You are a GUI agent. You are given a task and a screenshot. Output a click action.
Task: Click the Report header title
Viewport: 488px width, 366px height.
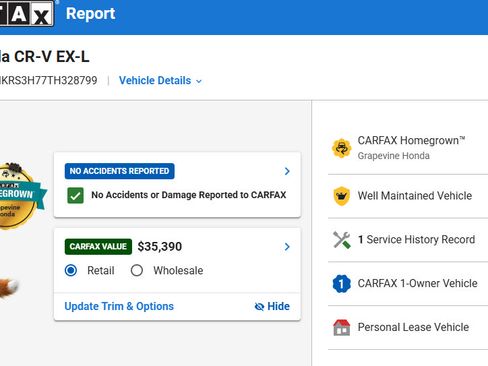click(x=90, y=14)
